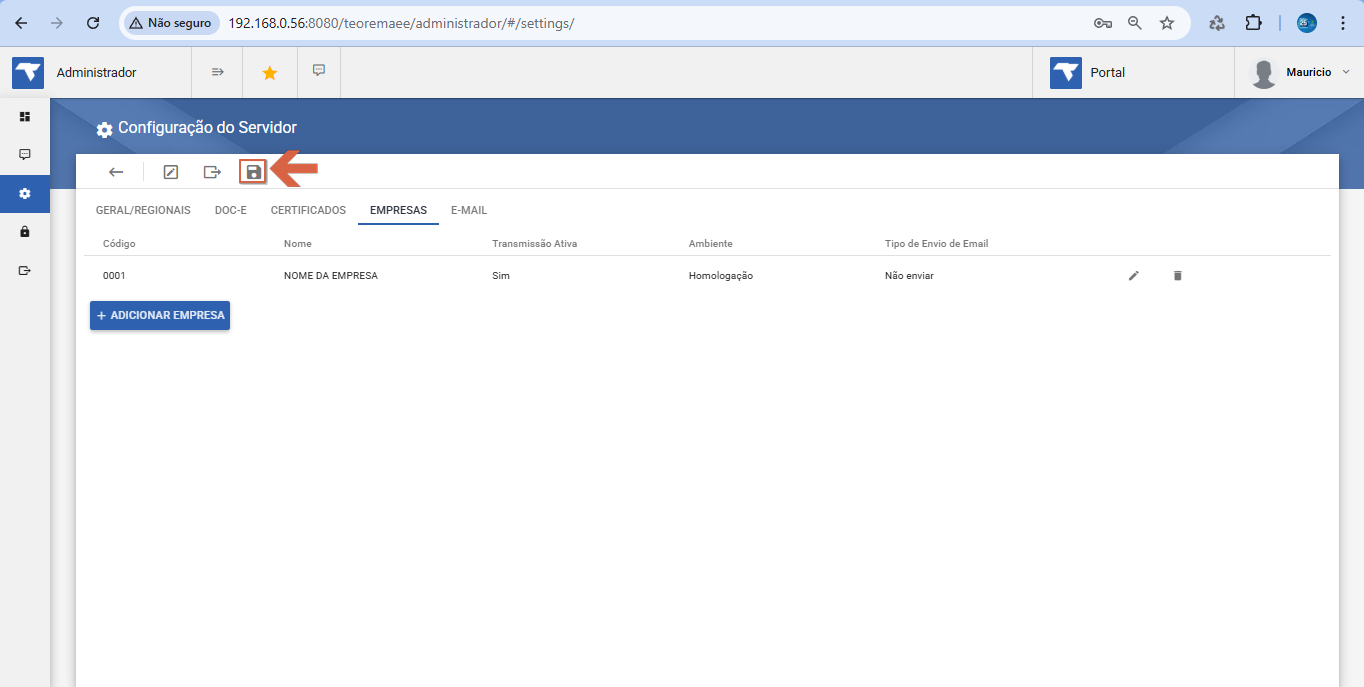
Task: Click the Mauricio user avatar
Action: 1264,73
